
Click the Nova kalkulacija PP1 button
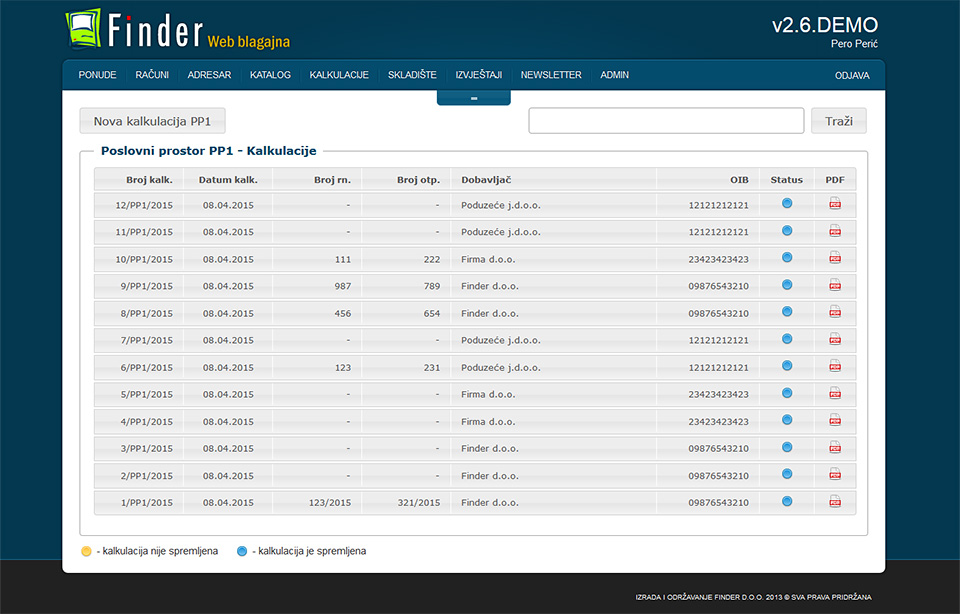coord(152,121)
